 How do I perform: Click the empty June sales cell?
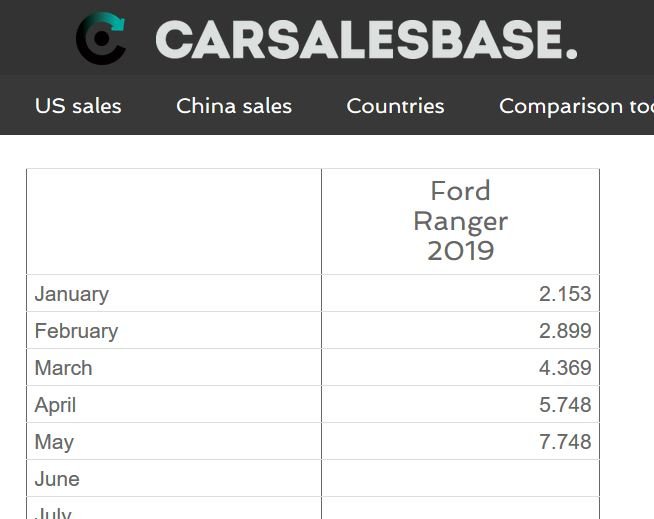(x=460, y=479)
